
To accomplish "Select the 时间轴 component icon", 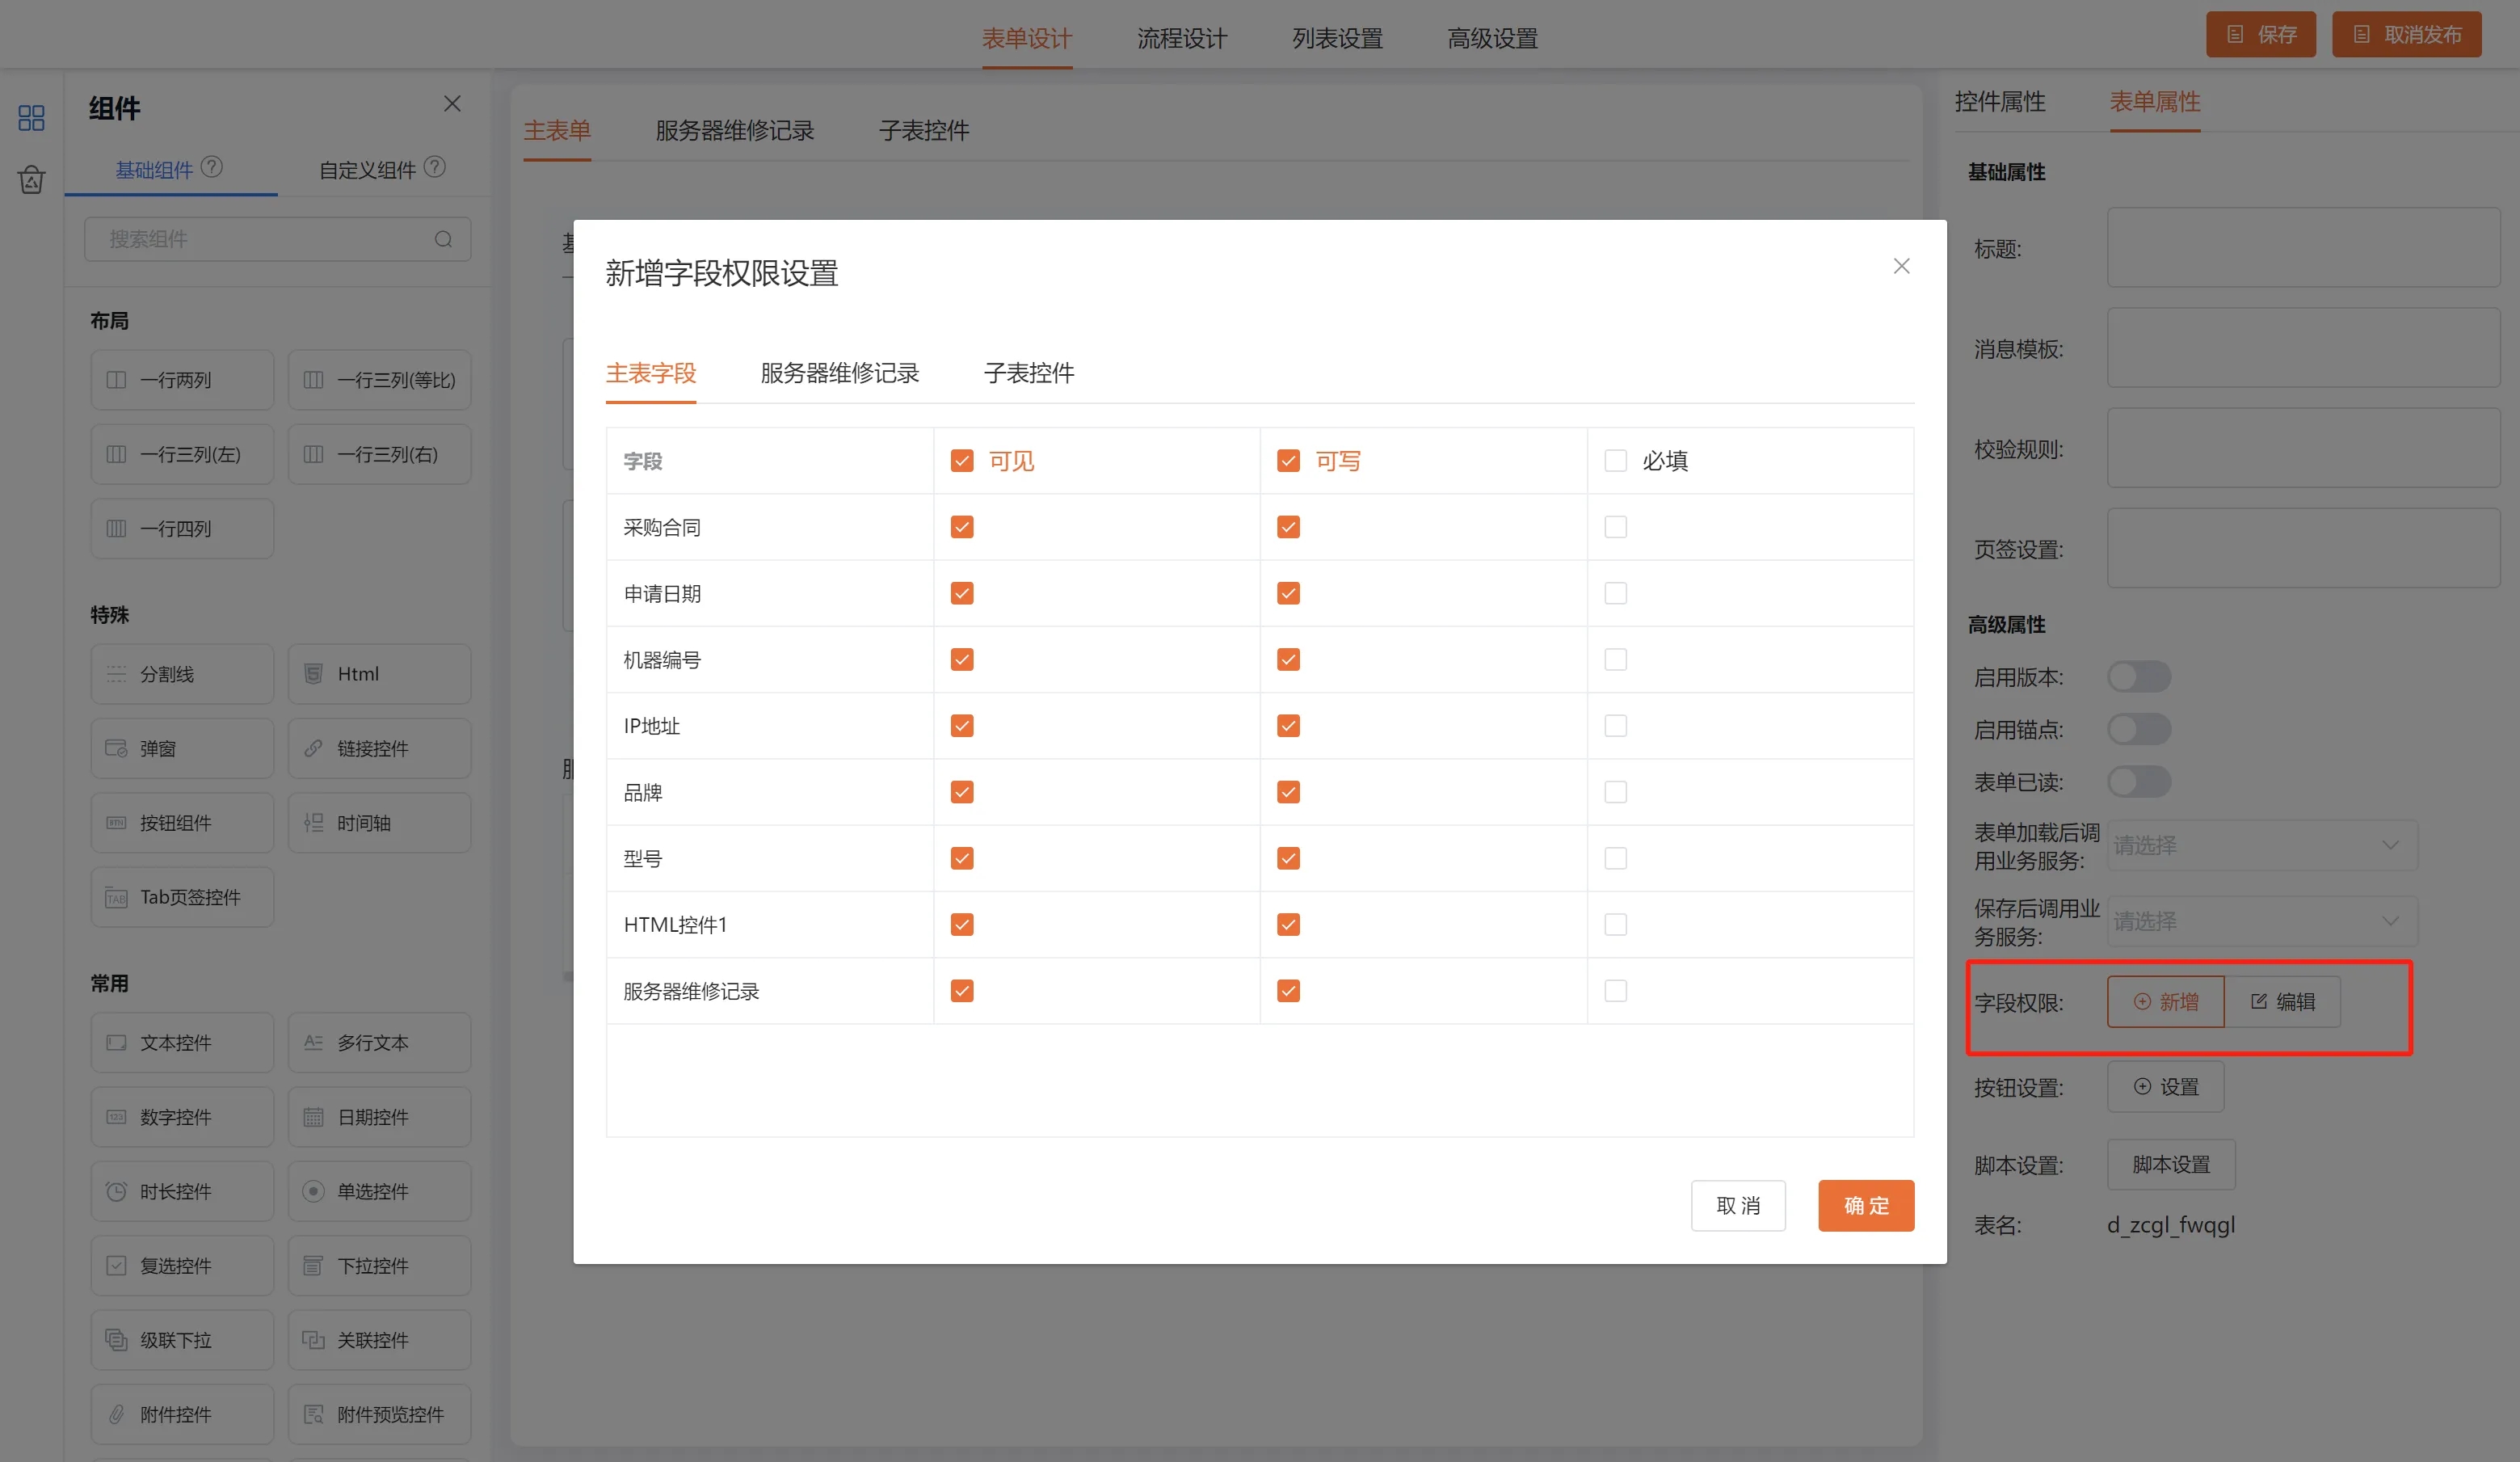I will pyautogui.click(x=313, y=823).
